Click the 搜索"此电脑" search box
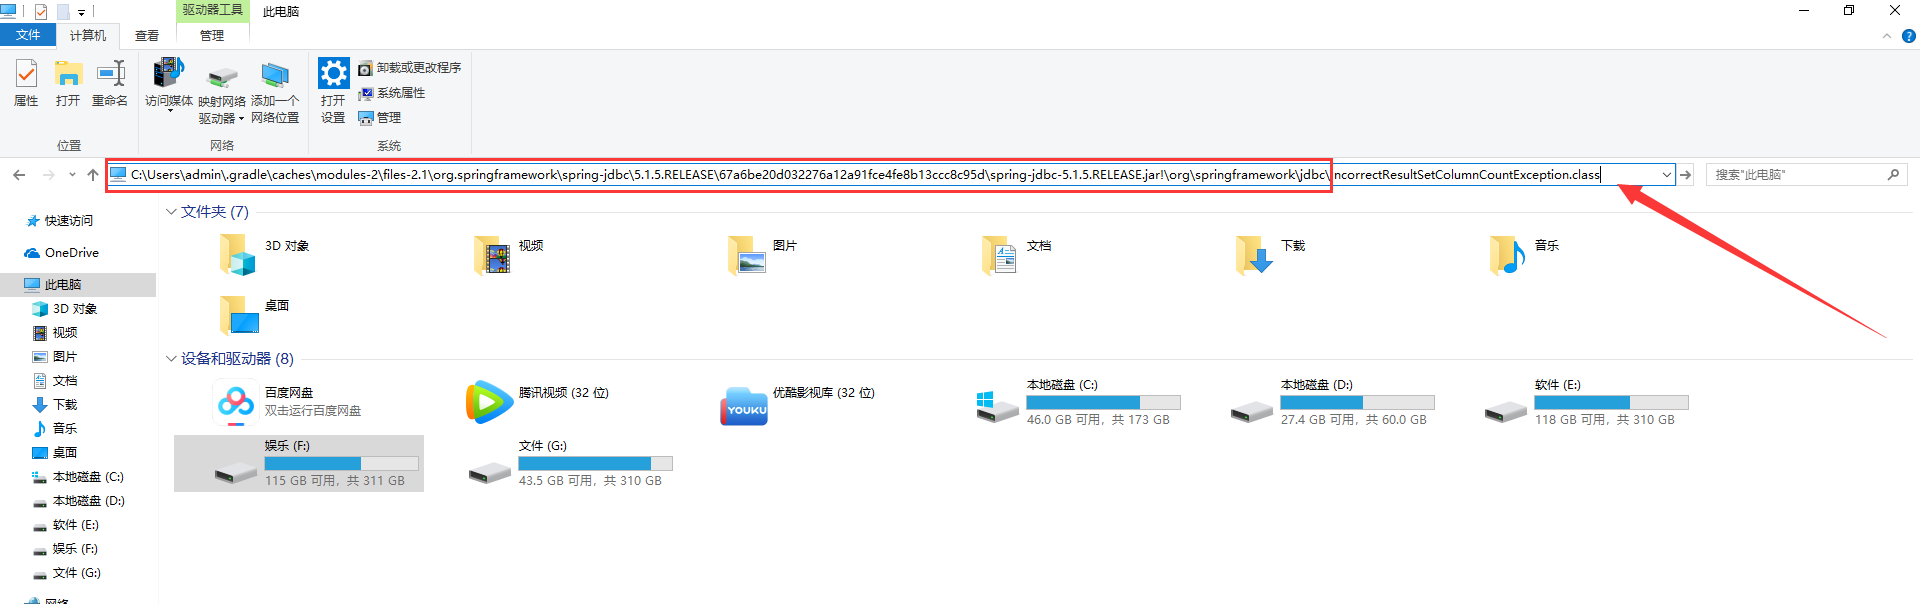This screenshot has height=604, width=1920. coord(1798,175)
